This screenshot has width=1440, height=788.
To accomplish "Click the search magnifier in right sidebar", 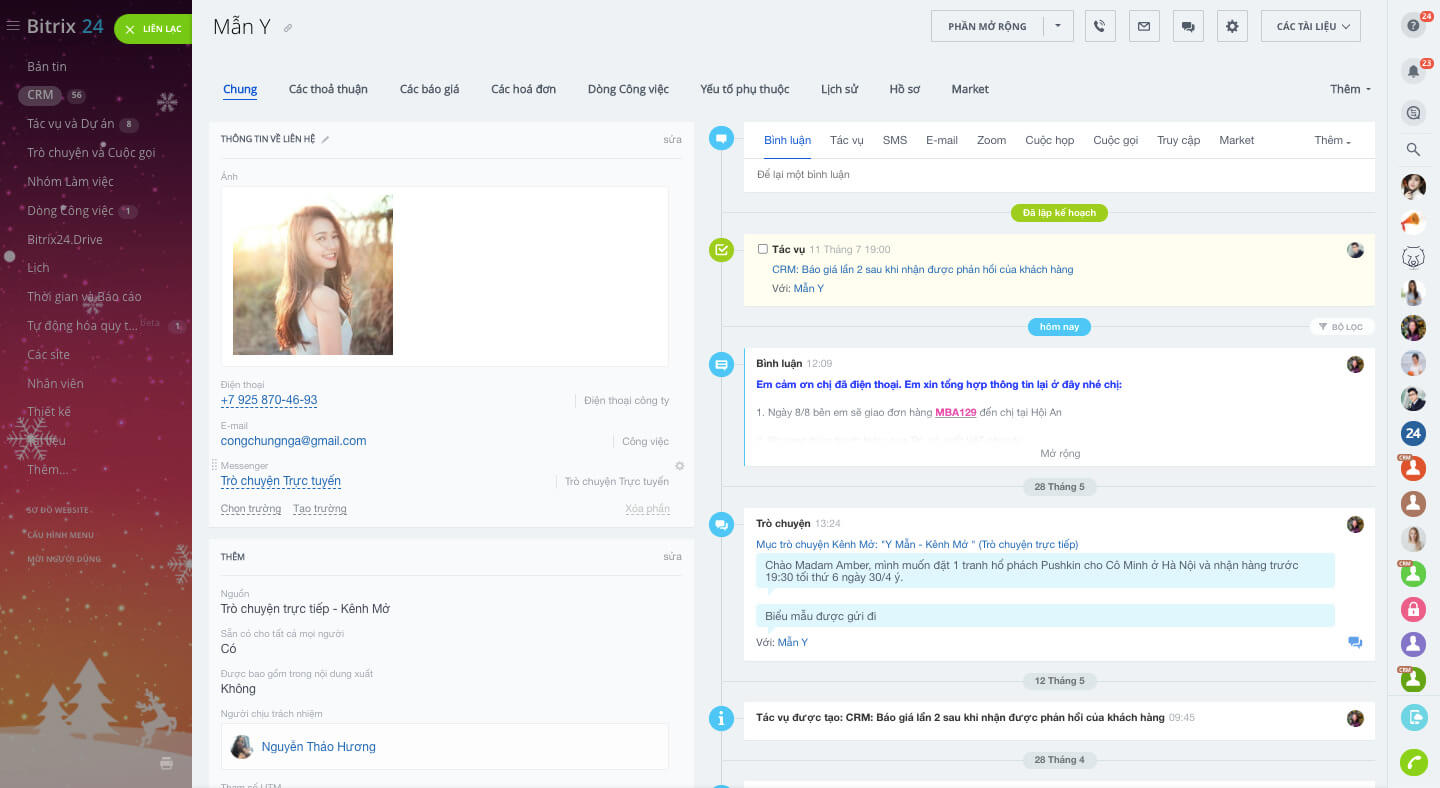I will (x=1413, y=150).
